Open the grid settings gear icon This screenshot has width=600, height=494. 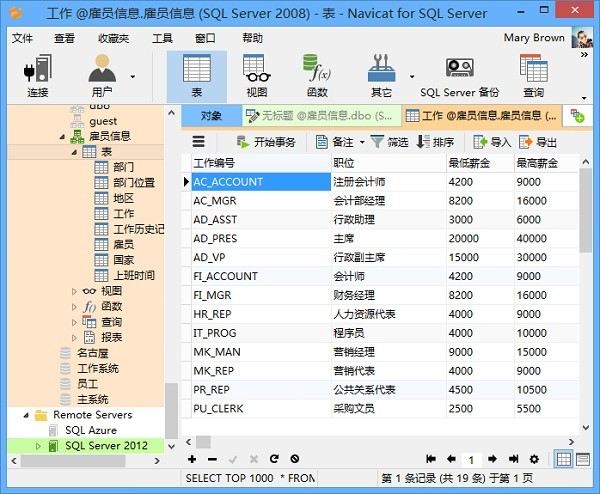point(533,459)
